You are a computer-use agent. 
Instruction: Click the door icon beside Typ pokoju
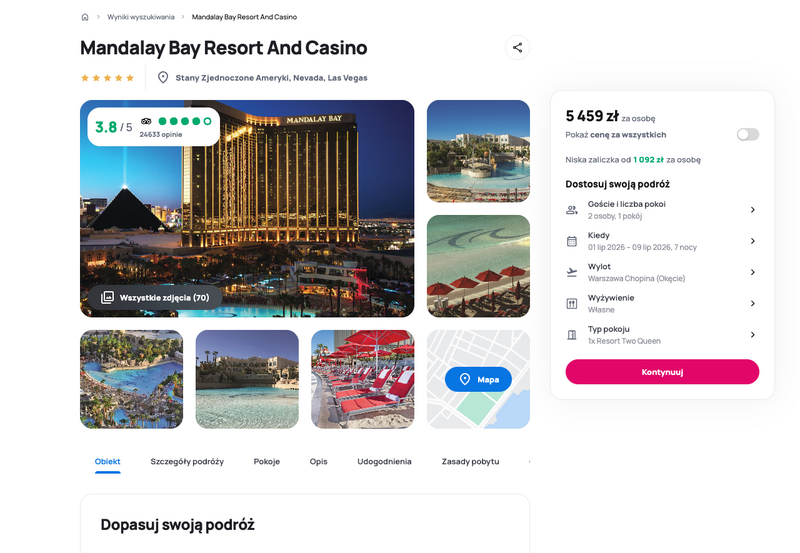[572, 335]
